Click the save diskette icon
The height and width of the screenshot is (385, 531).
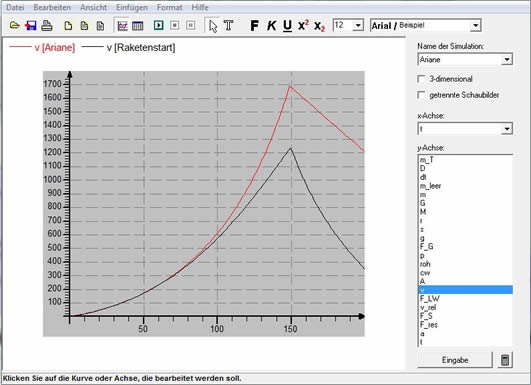click(x=31, y=25)
